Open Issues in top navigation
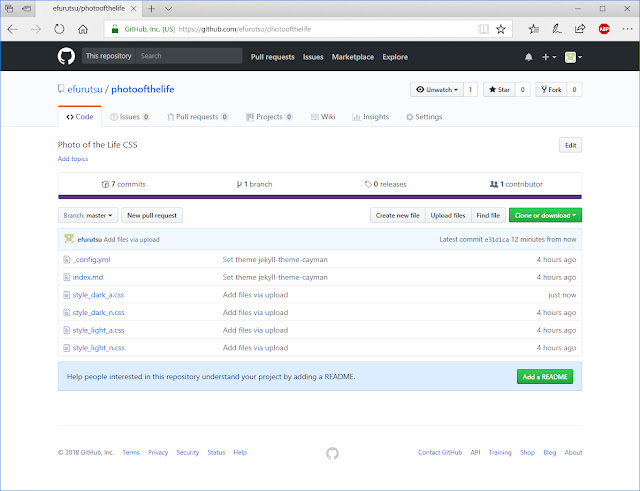Viewport: 640px width, 491px height. pyautogui.click(x=313, y=57)
